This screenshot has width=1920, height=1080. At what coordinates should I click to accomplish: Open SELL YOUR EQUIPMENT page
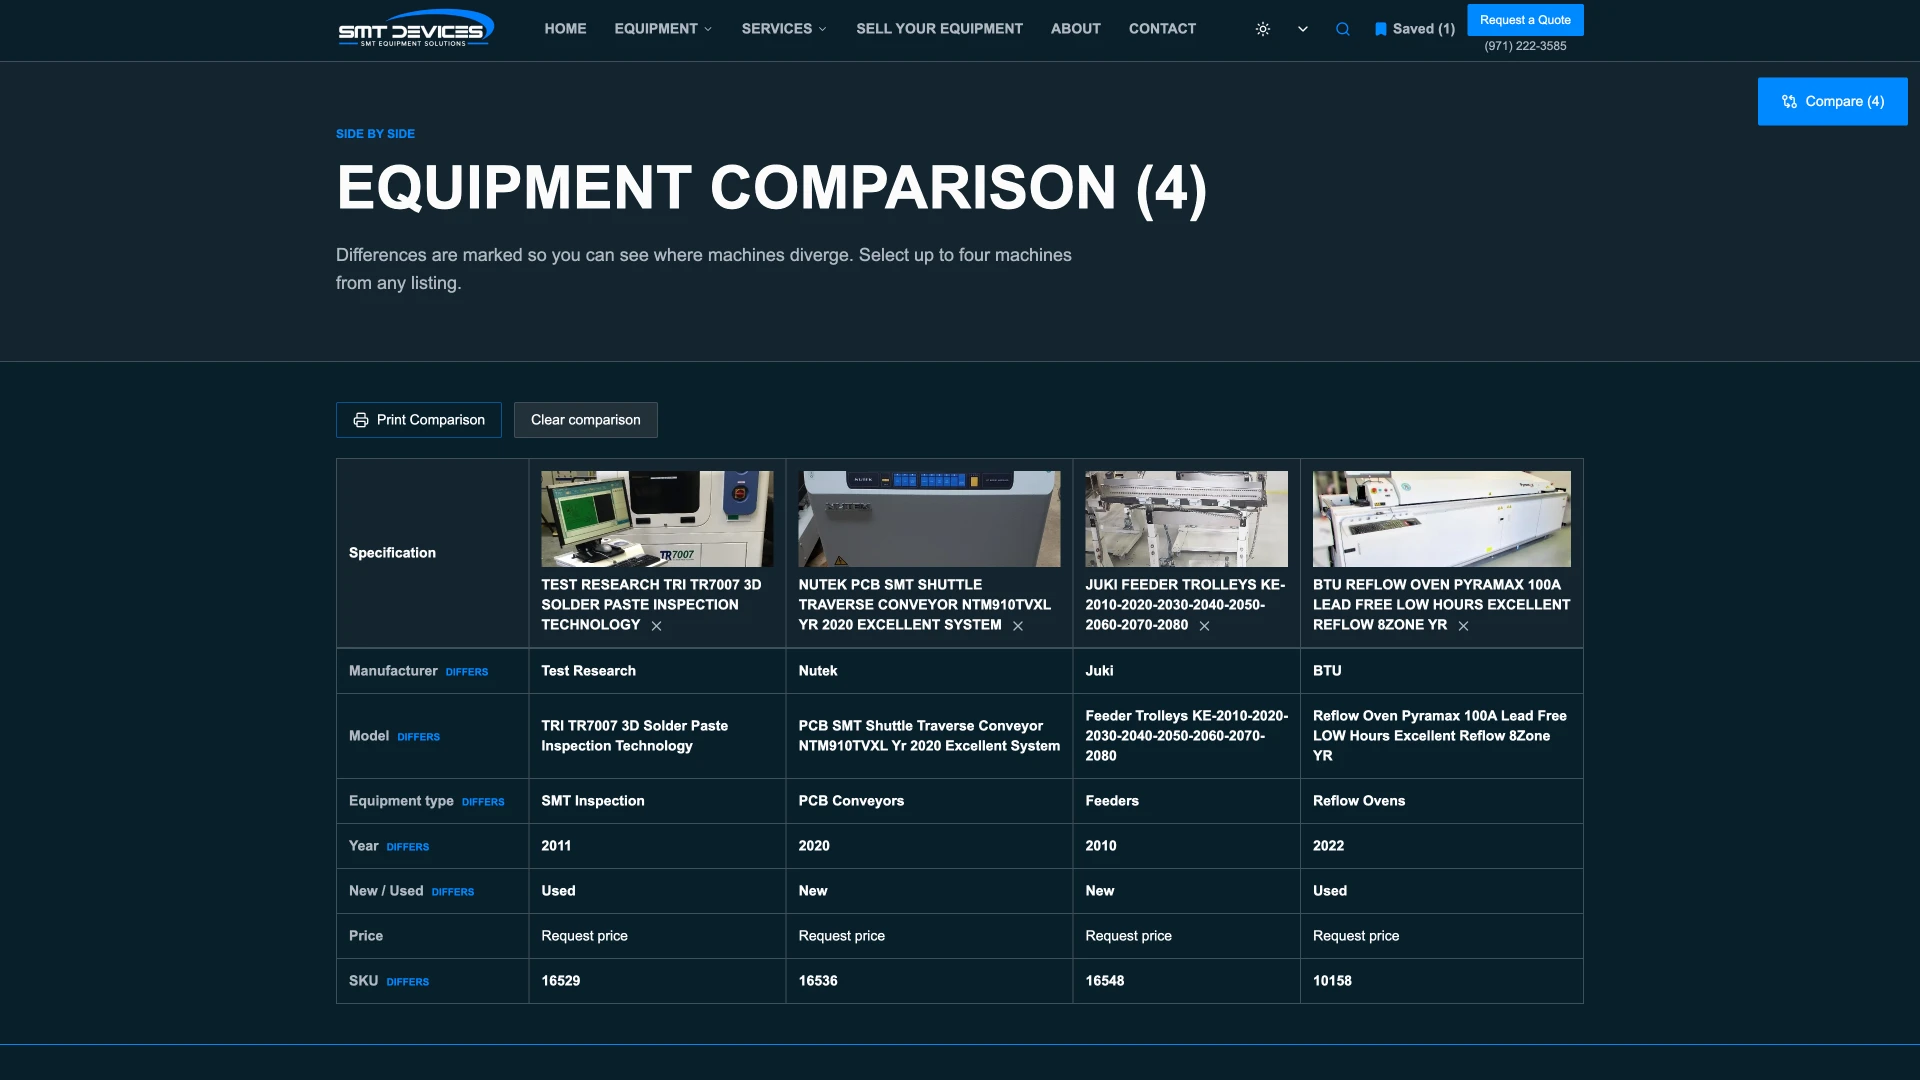pos(939,29)
